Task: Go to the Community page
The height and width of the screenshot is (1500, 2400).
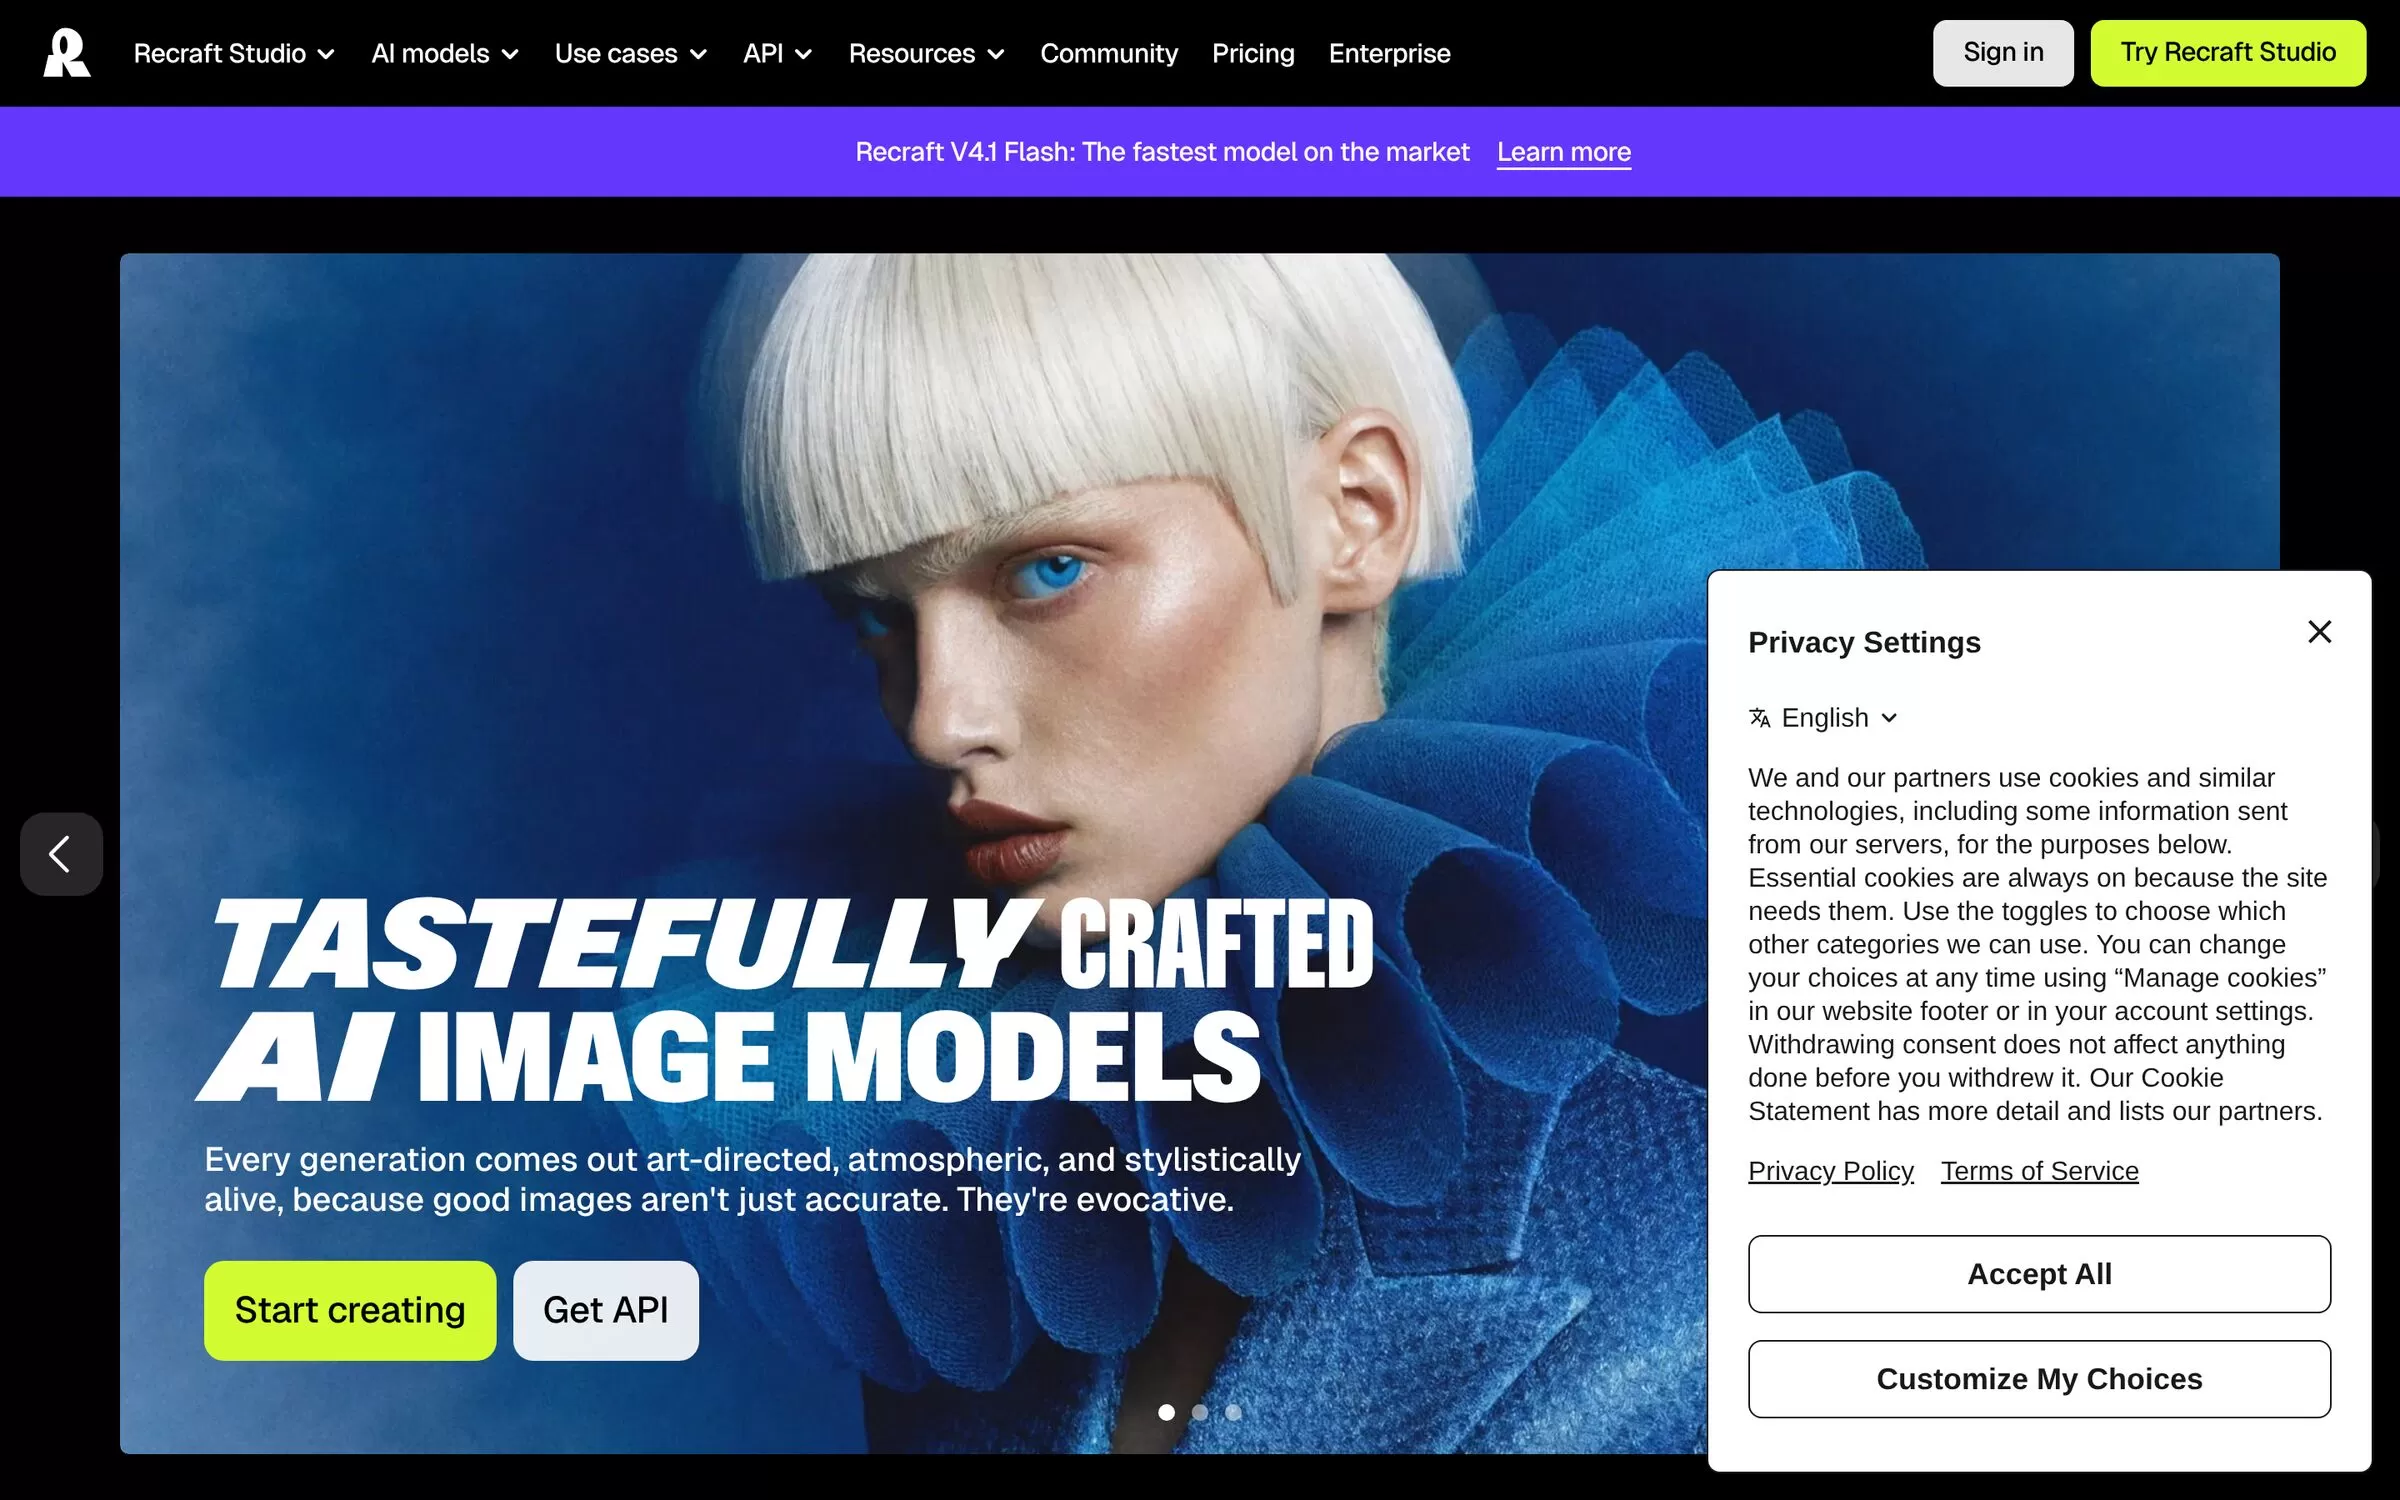Action: (1108, 53)
